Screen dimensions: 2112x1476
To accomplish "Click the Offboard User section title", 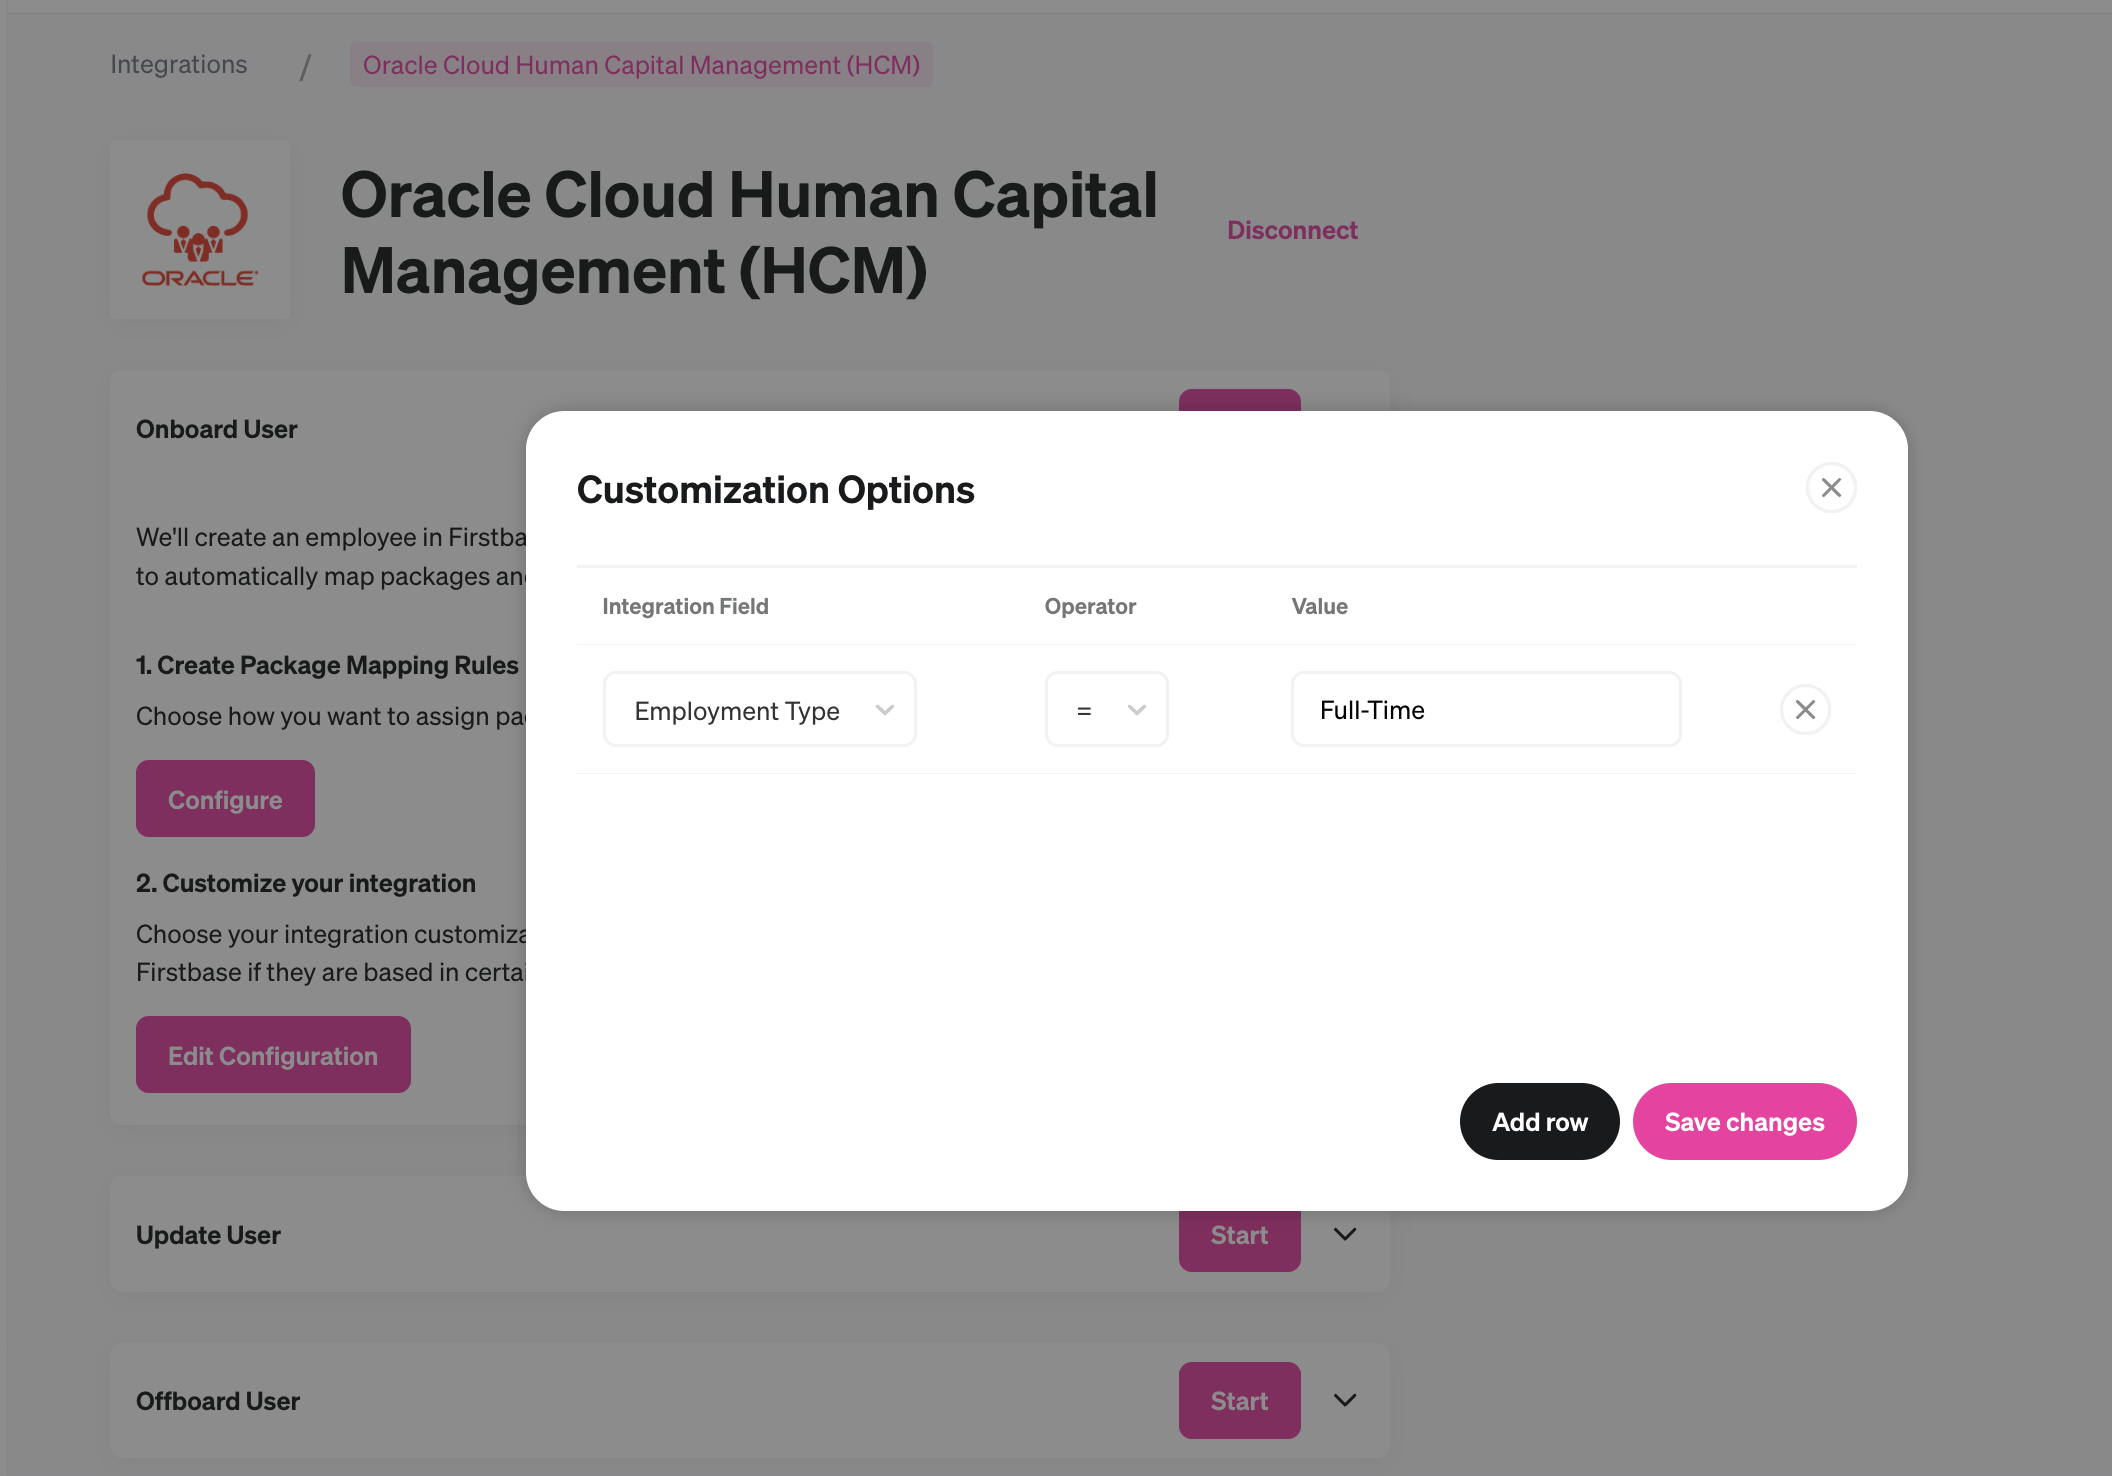I will tap(218, 1401).
